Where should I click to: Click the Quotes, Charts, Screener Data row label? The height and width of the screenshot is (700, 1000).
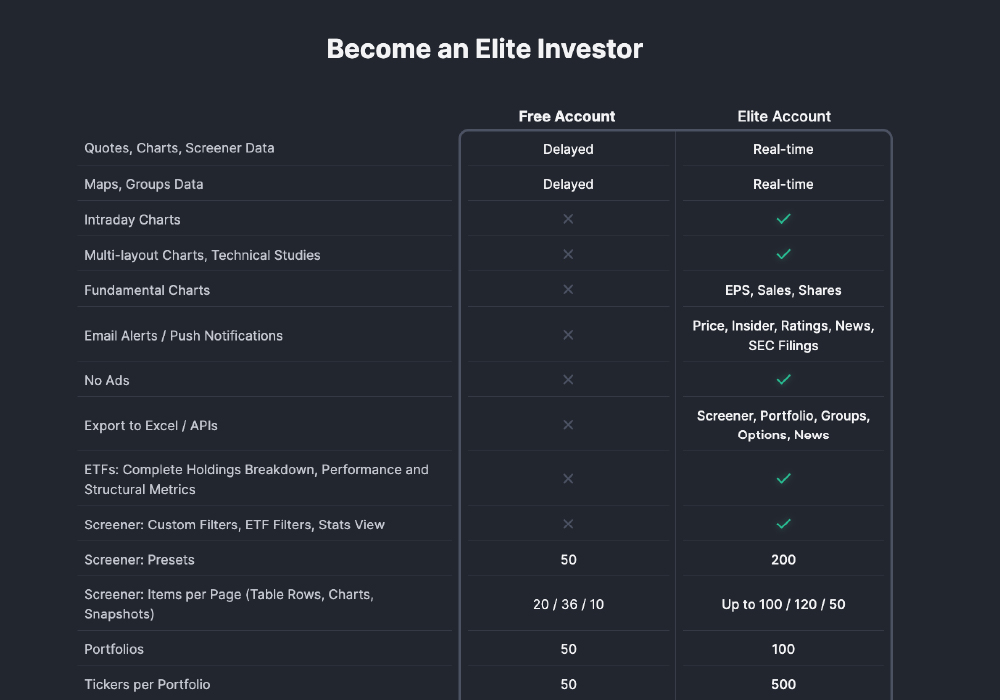tap(179, 148)
